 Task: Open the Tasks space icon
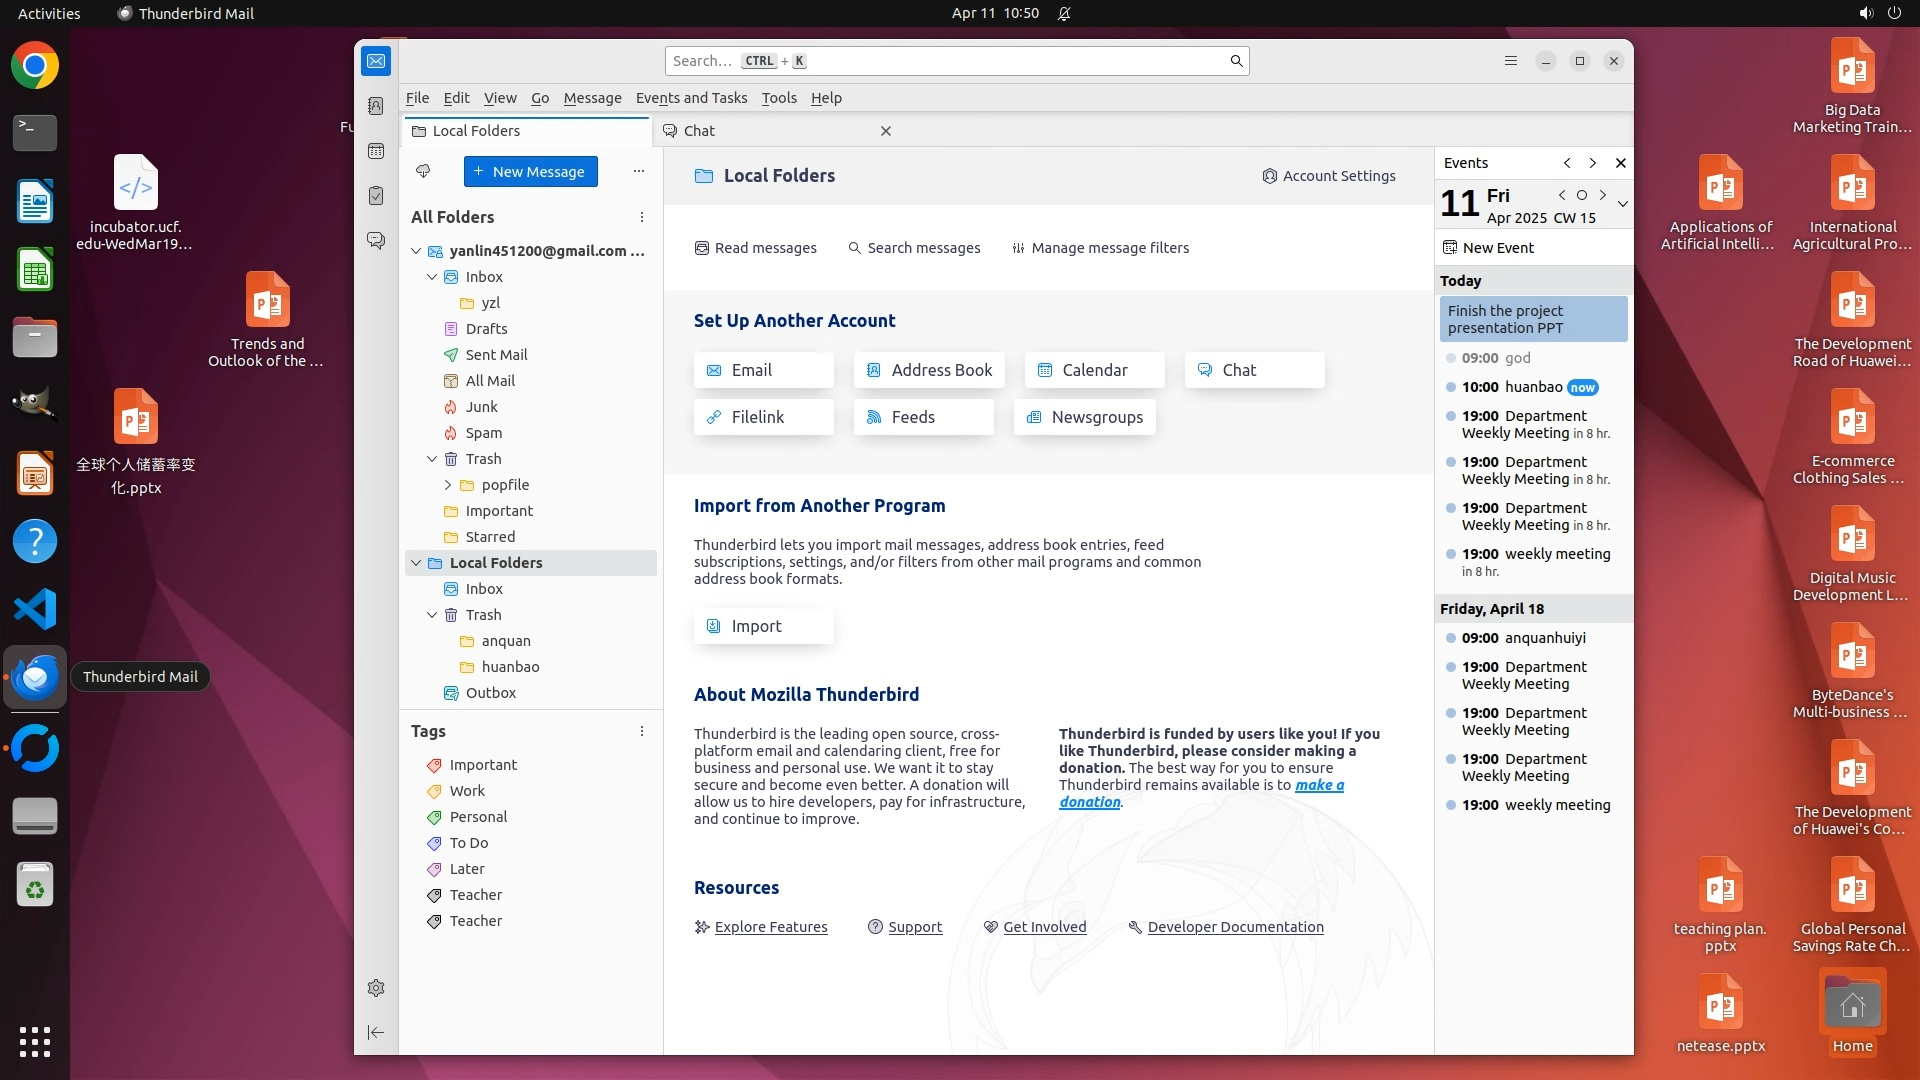pyautogui.click(x=376, y=196)
